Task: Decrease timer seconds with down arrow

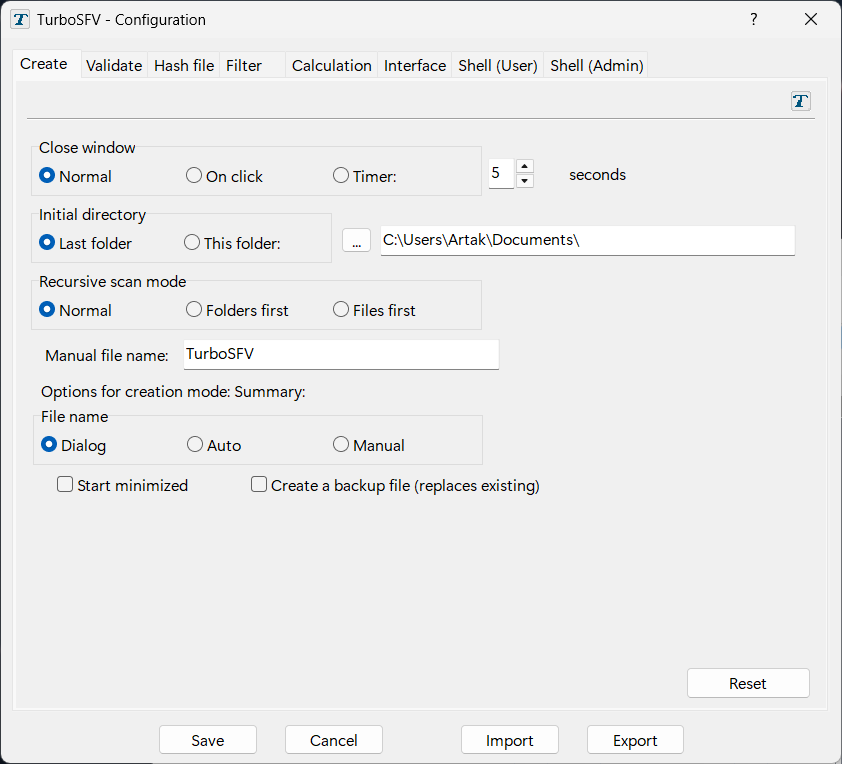Action: [525, 181]
